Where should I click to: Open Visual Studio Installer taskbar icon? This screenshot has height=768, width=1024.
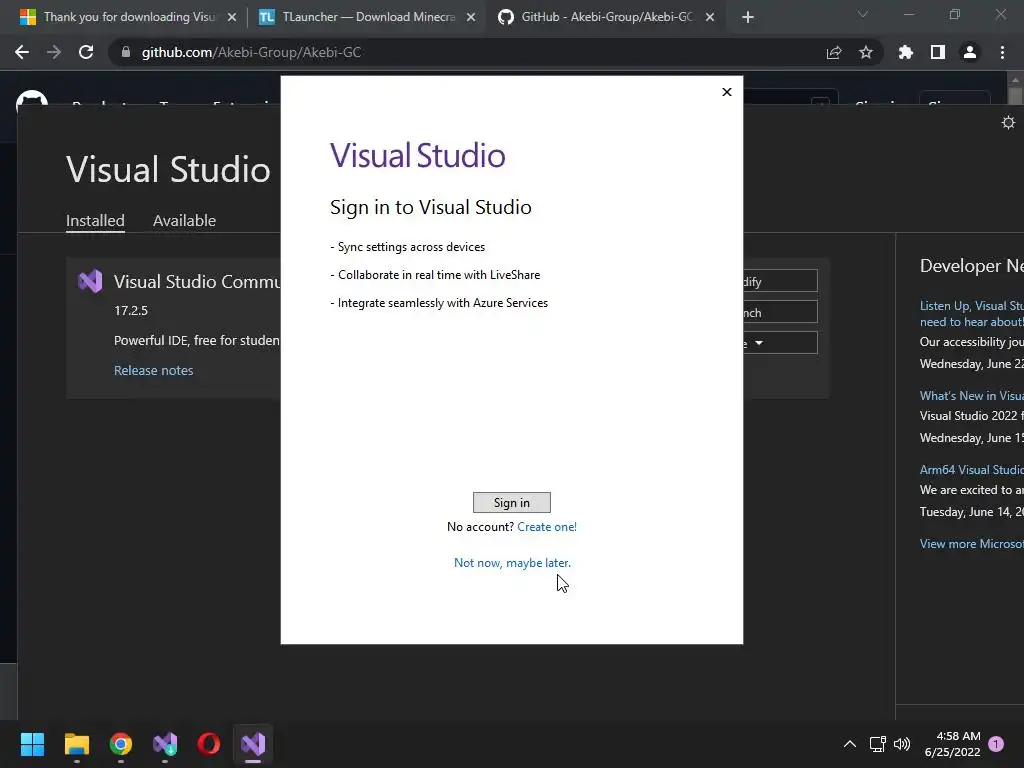tap(165, 744)
